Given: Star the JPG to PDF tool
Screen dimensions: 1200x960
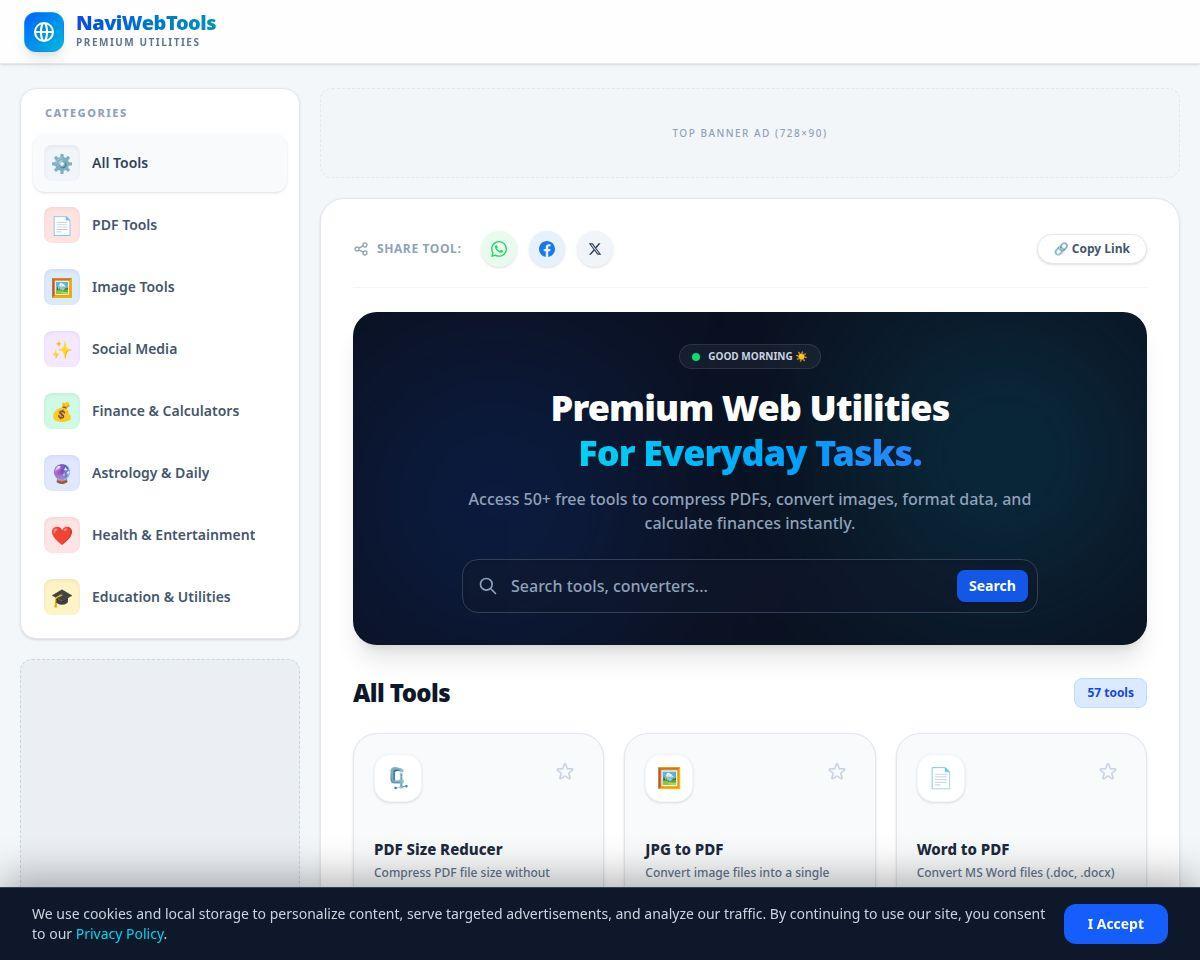Looking at the screenshot, I should point(837,772).
